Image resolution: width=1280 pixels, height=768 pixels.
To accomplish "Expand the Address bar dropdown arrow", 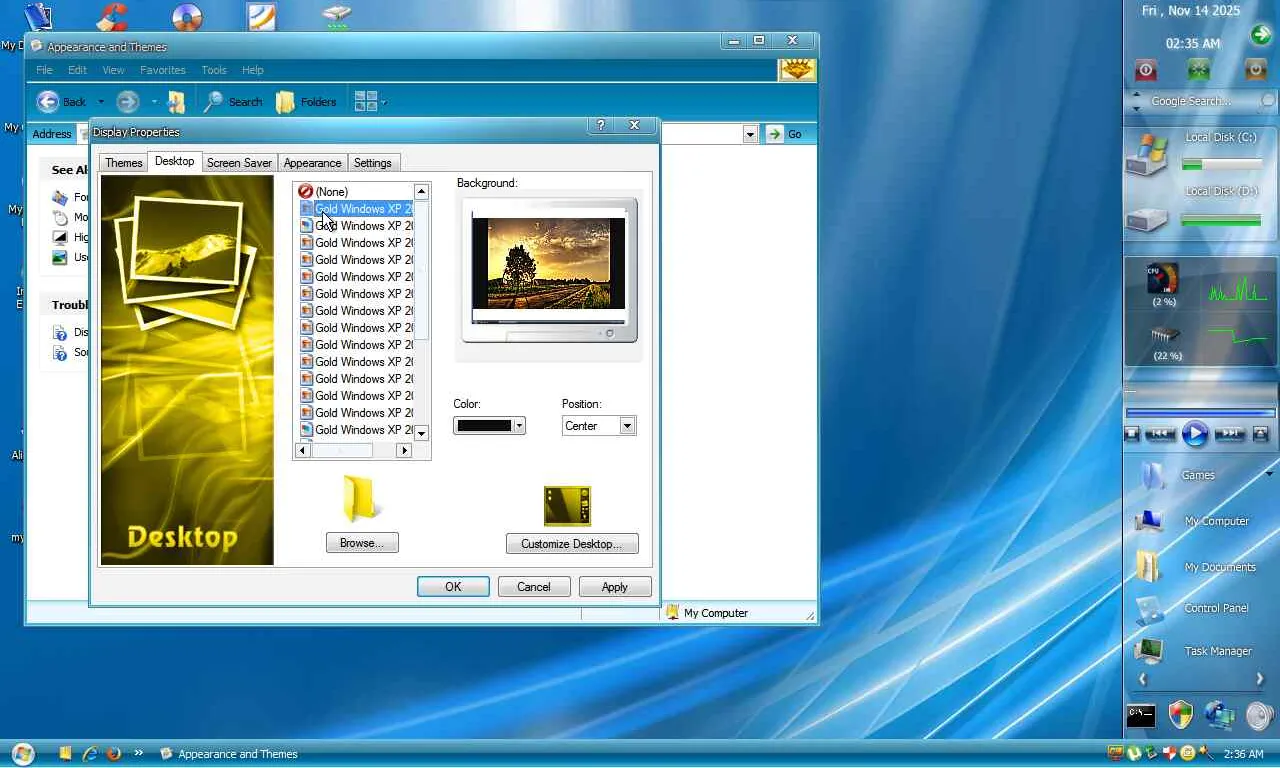I will point(750,134).
